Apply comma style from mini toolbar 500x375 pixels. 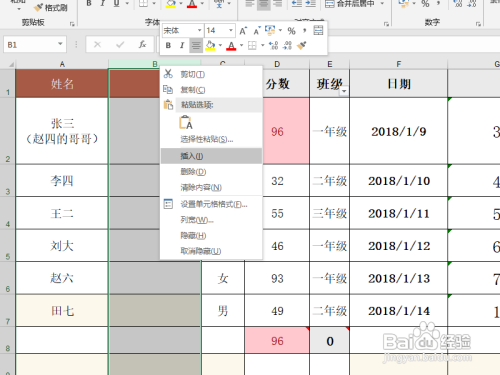coord(304,31)
